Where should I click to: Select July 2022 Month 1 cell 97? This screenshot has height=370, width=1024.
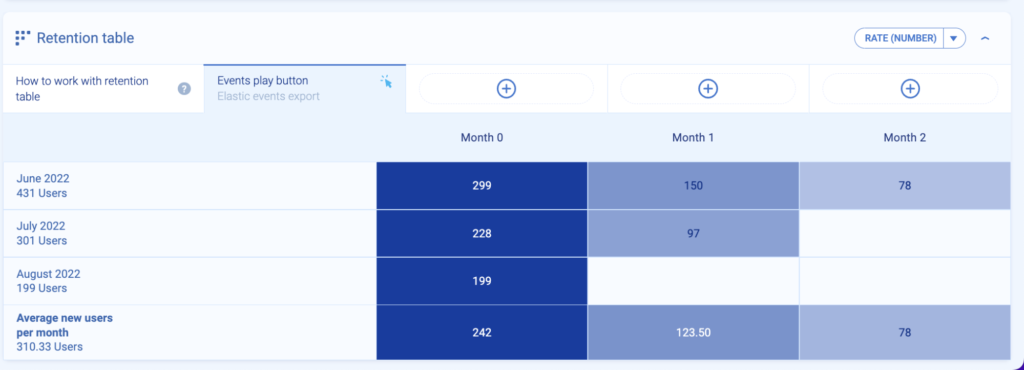click(x=693, y=234)
